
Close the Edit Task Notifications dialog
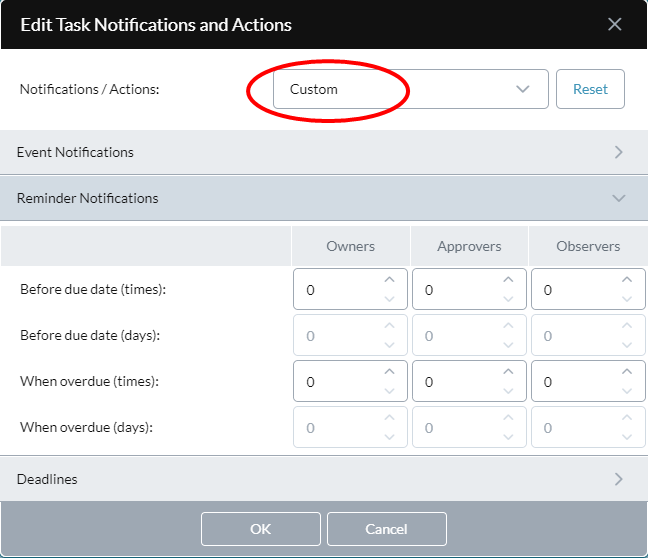click(x=615, y=24)
